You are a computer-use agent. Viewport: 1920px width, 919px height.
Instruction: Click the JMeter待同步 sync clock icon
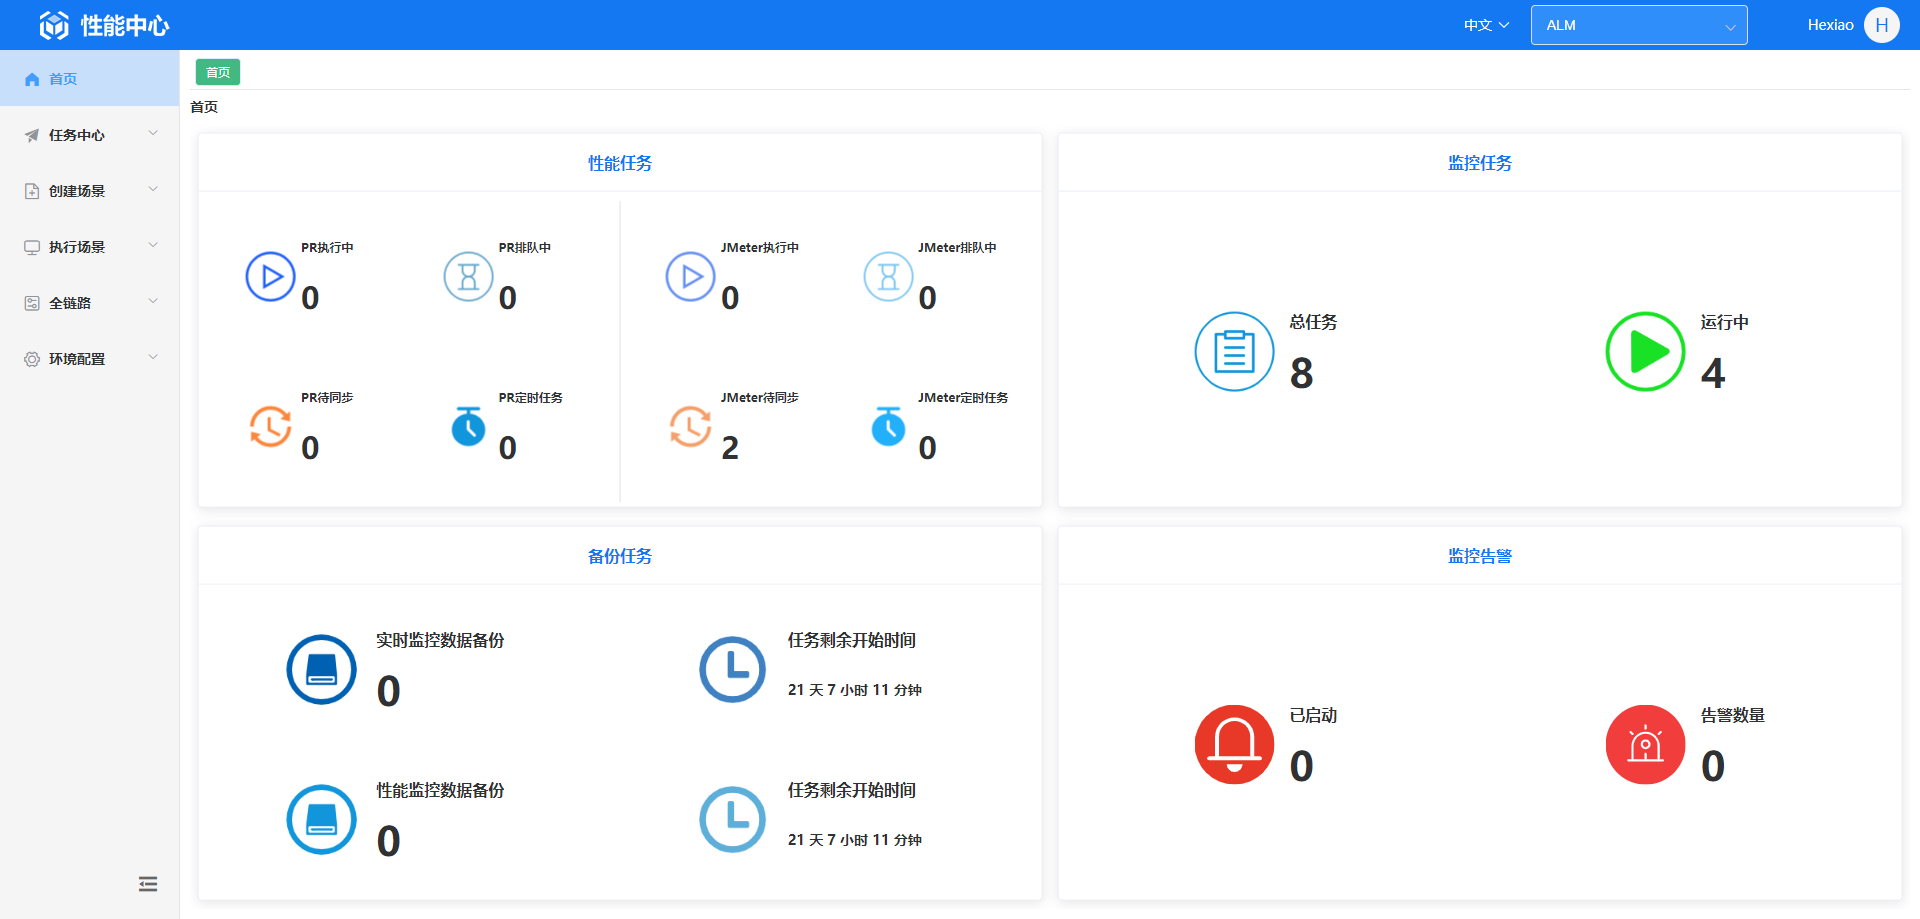tap(690, 427)
